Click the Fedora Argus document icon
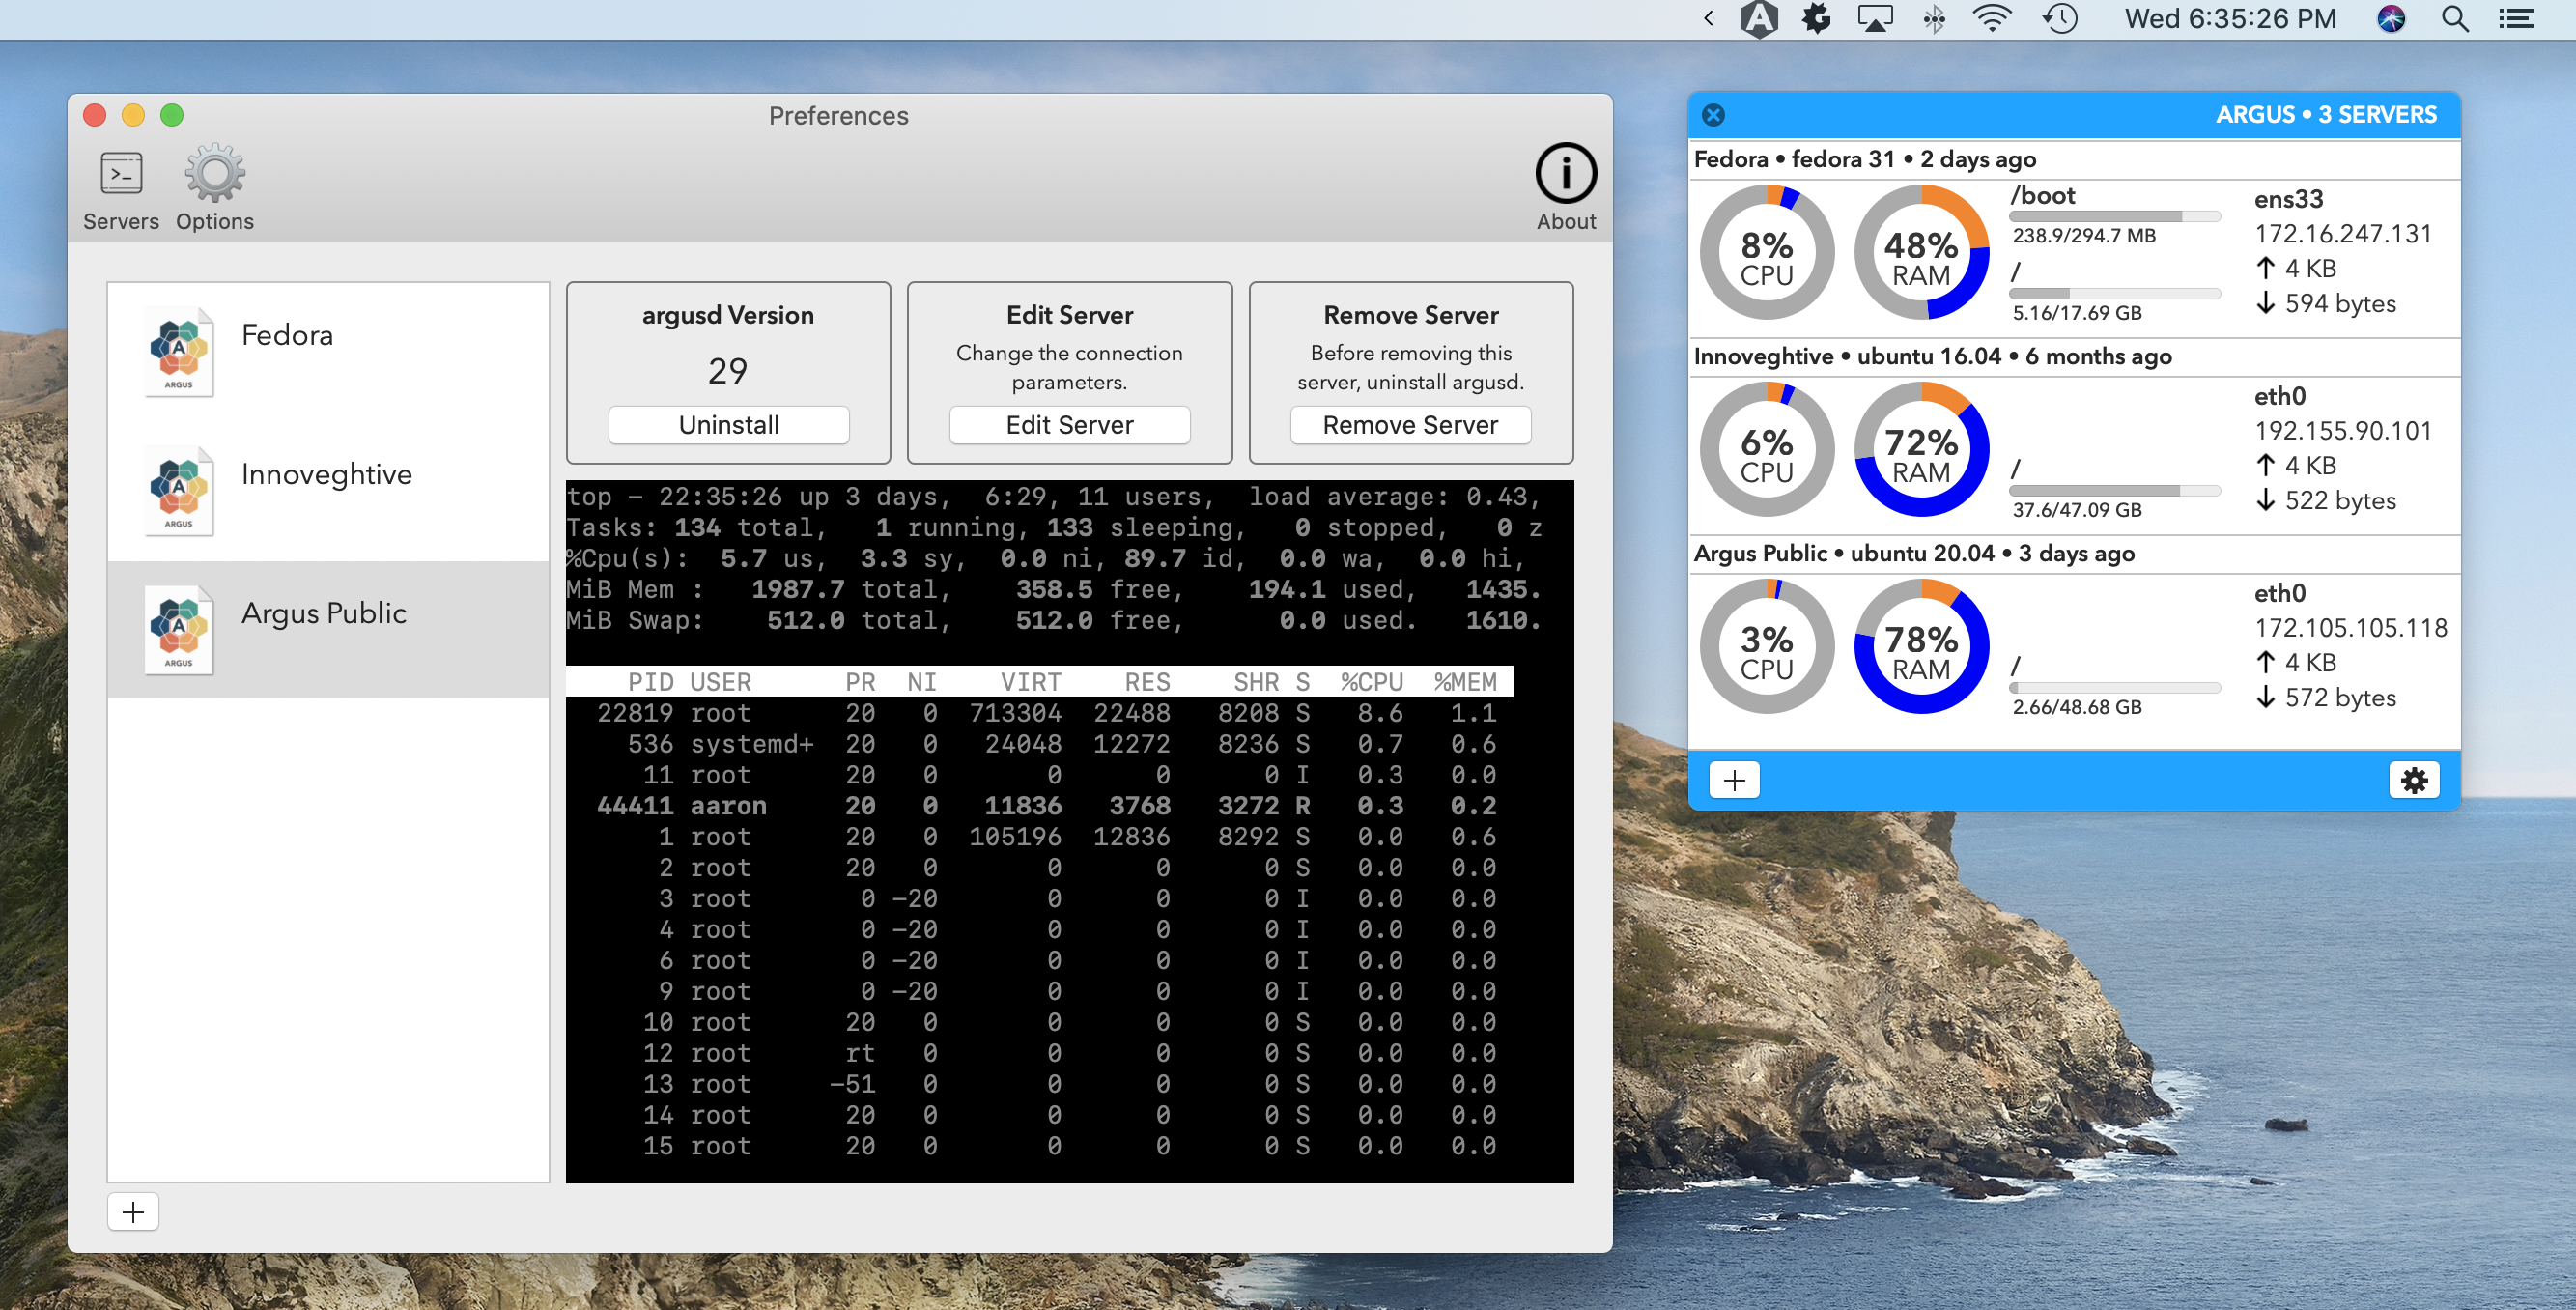 pos(179,352)
